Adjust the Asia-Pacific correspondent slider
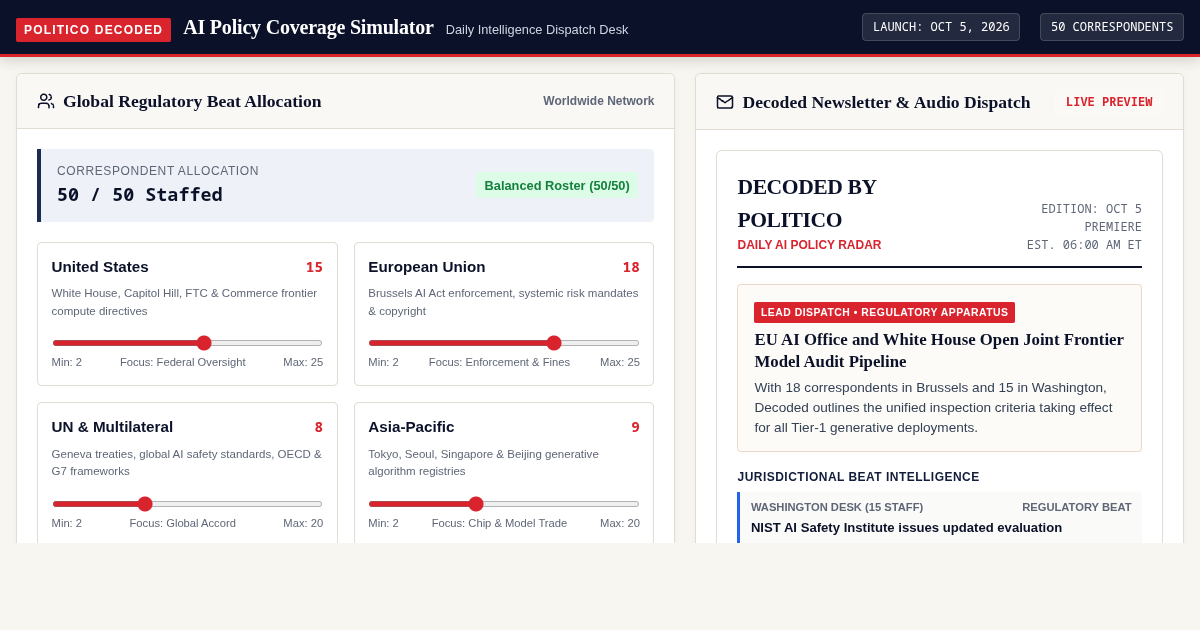Viewport: 1200px width, 630px height. point(504,504)
